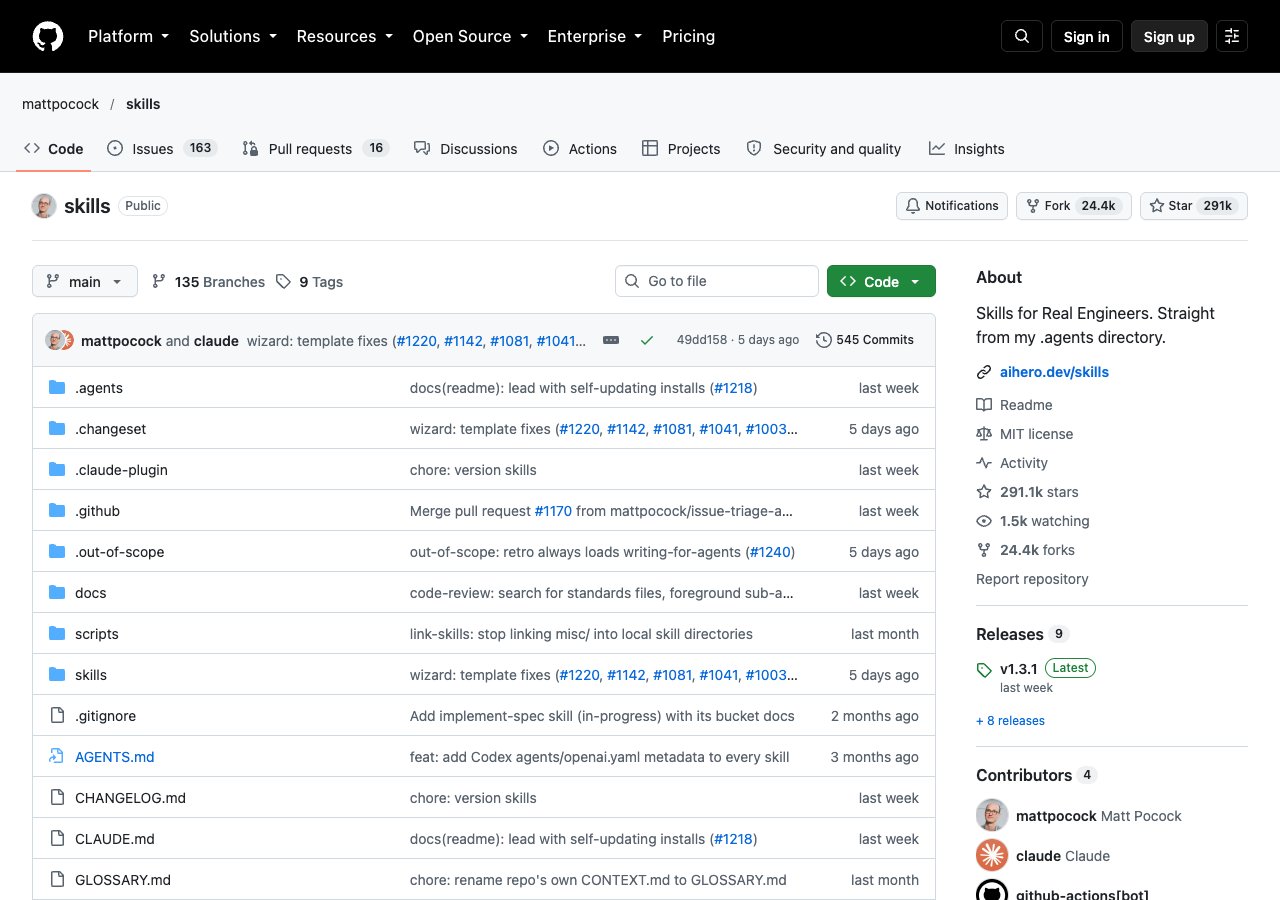This screenshot has width=1280, height=900.
Task: View the 545 Commits history link
Action: [865, 340]
